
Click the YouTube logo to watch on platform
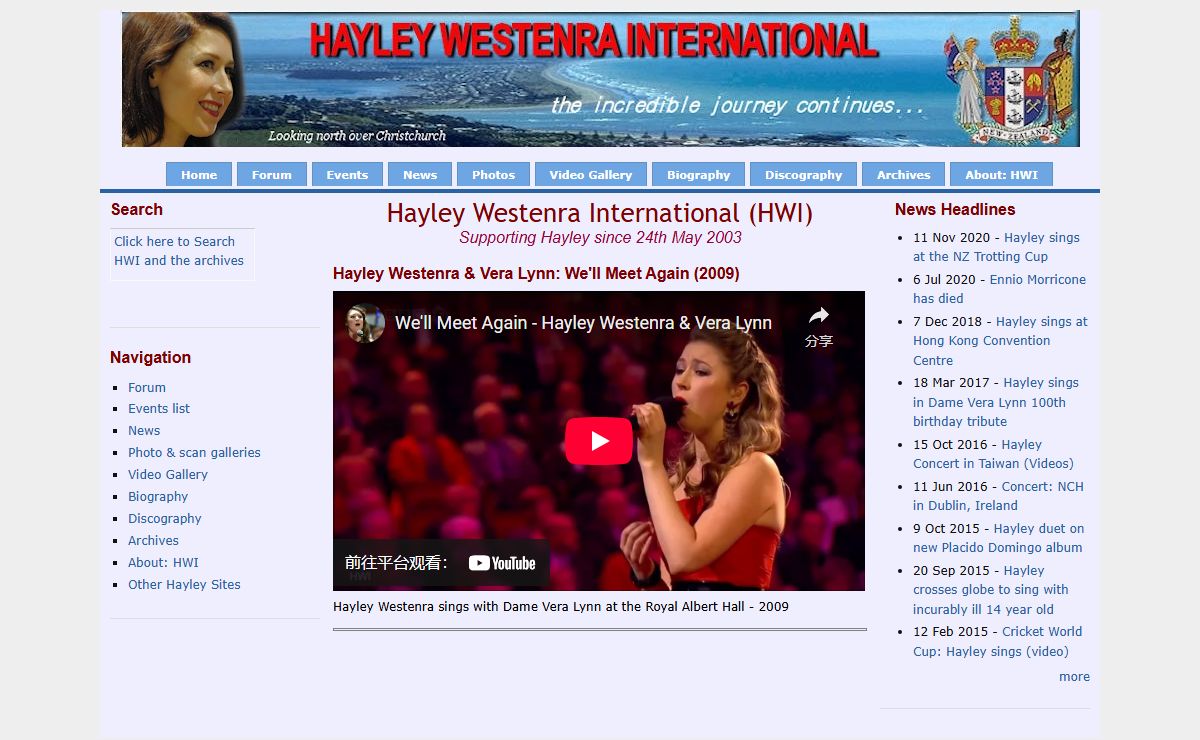[502, 563]
